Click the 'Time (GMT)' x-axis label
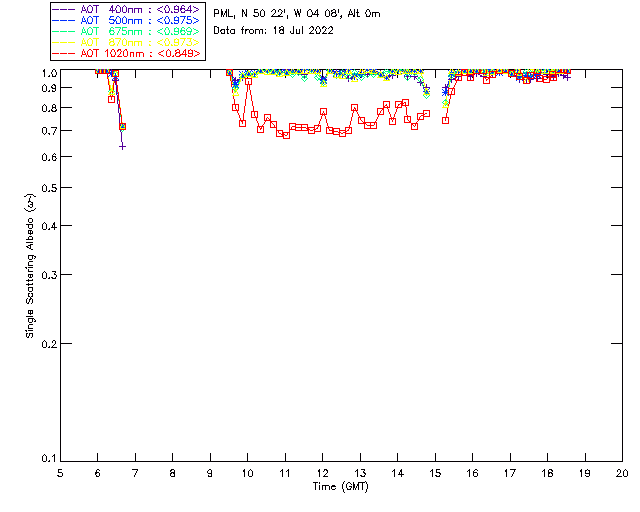 (340, 487)
